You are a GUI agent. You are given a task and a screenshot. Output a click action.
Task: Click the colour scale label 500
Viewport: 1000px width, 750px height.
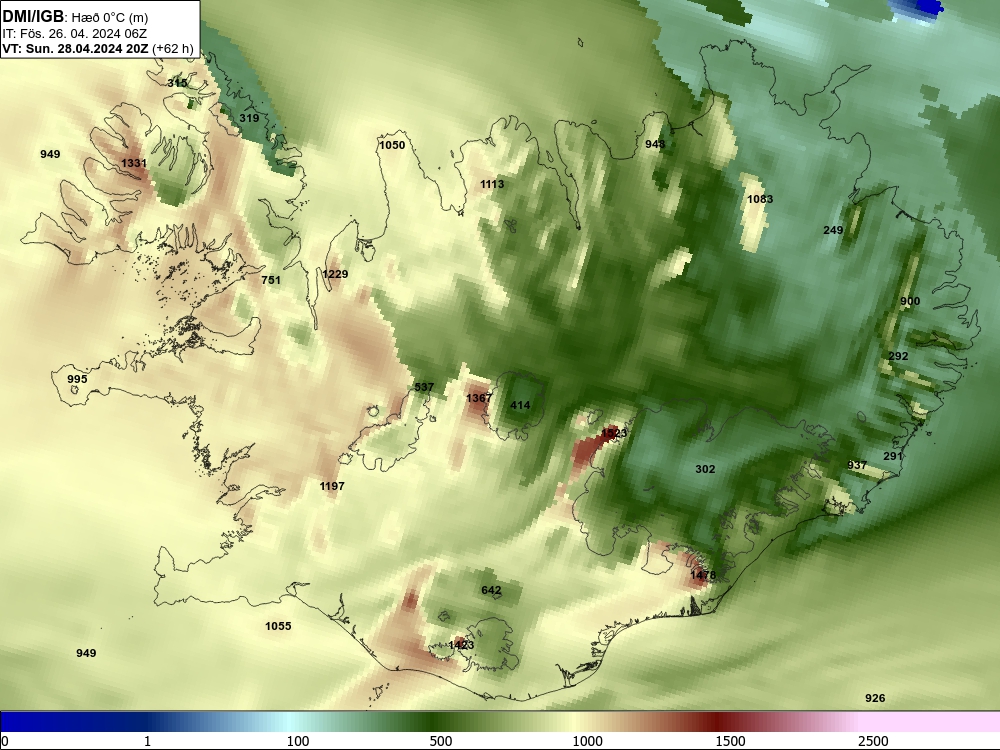(x=441, y=741)
